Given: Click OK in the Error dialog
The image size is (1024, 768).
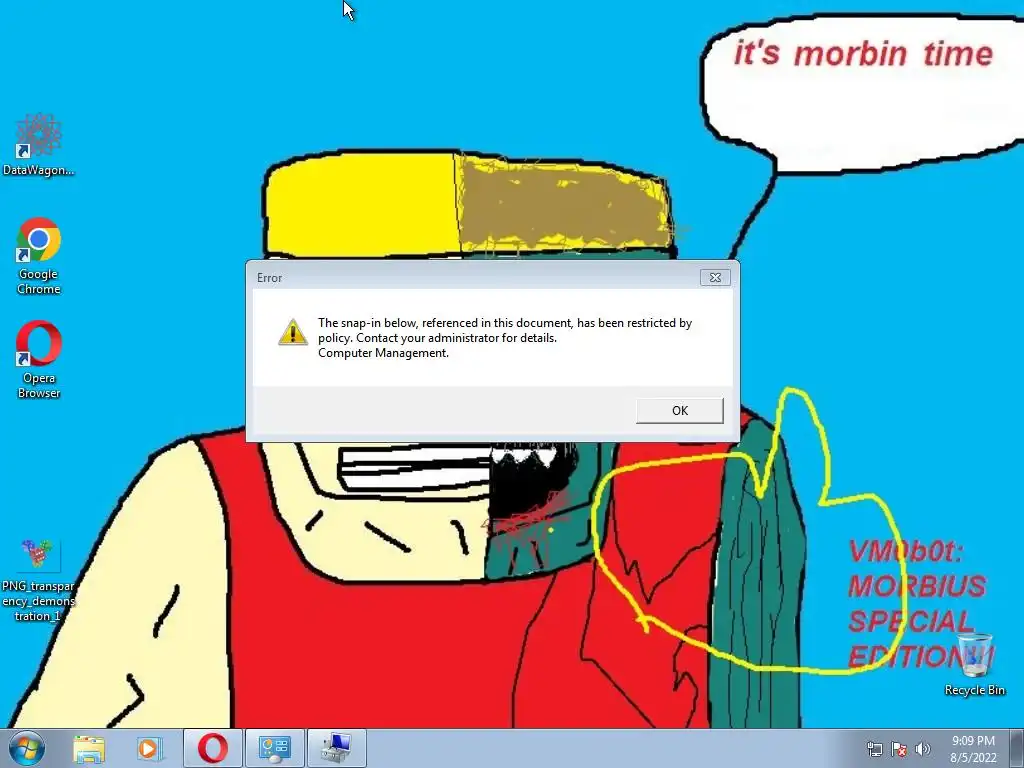Looking at the screenshot, I should pyautogui.click(x=680, y=411).
